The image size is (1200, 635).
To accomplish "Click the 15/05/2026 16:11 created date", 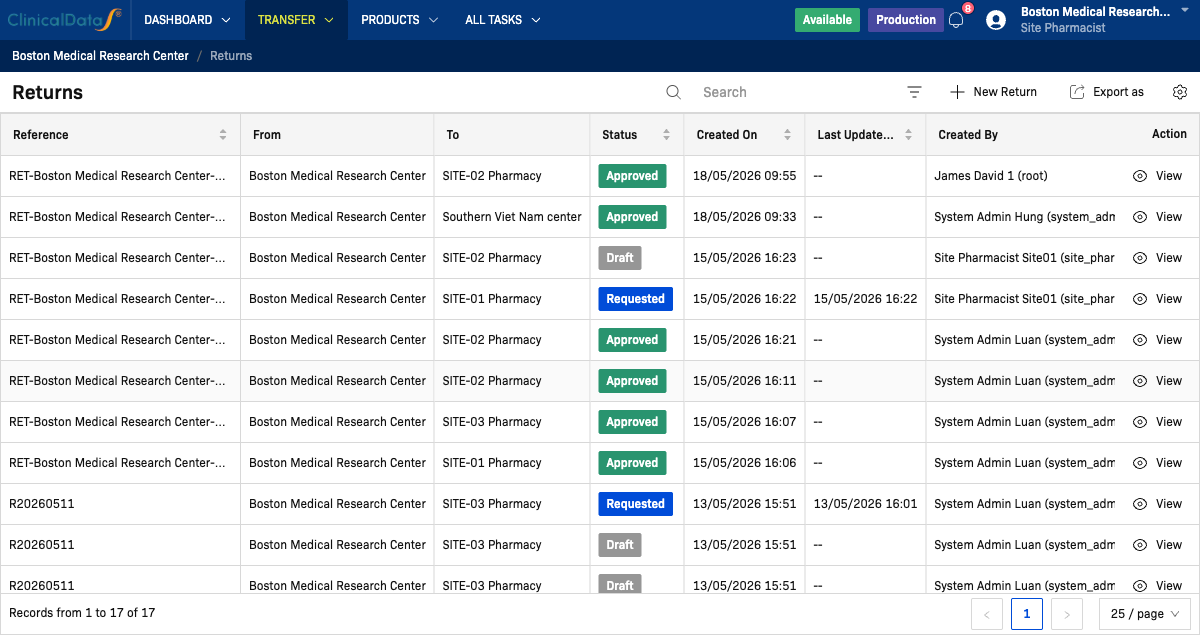I will [745, 381].
